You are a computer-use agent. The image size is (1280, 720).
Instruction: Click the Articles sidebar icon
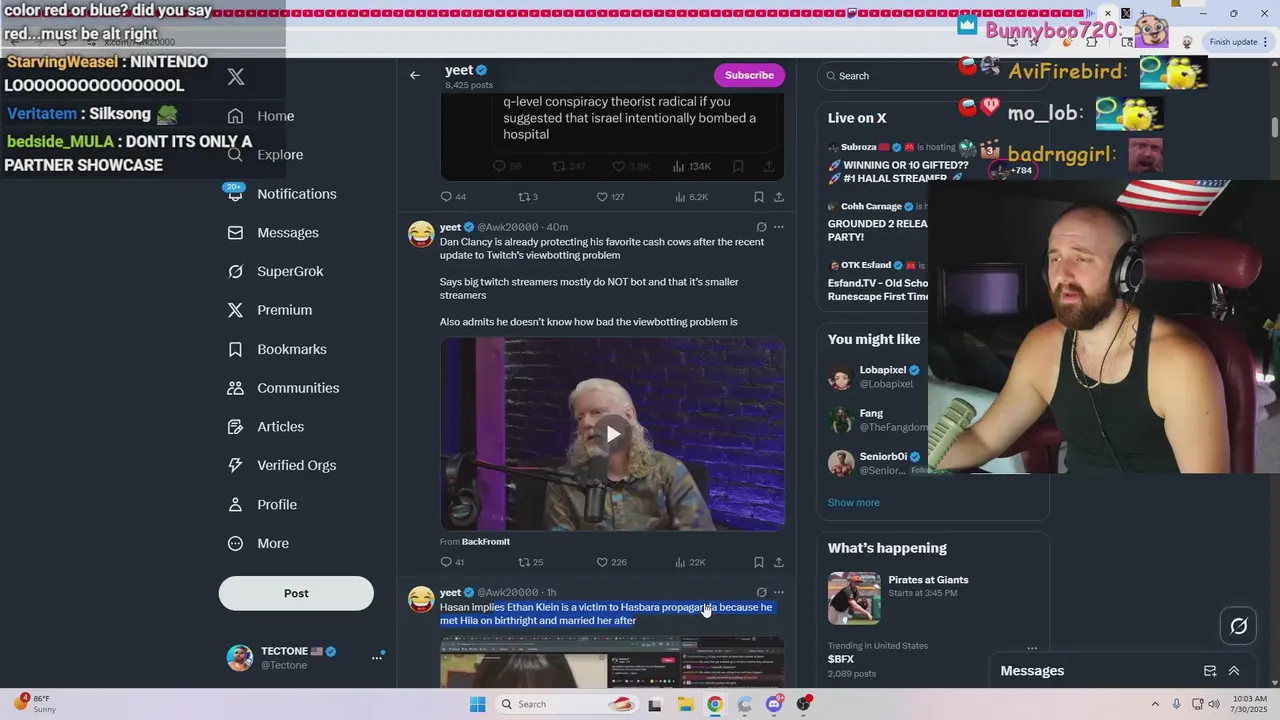tap(235, 427)
